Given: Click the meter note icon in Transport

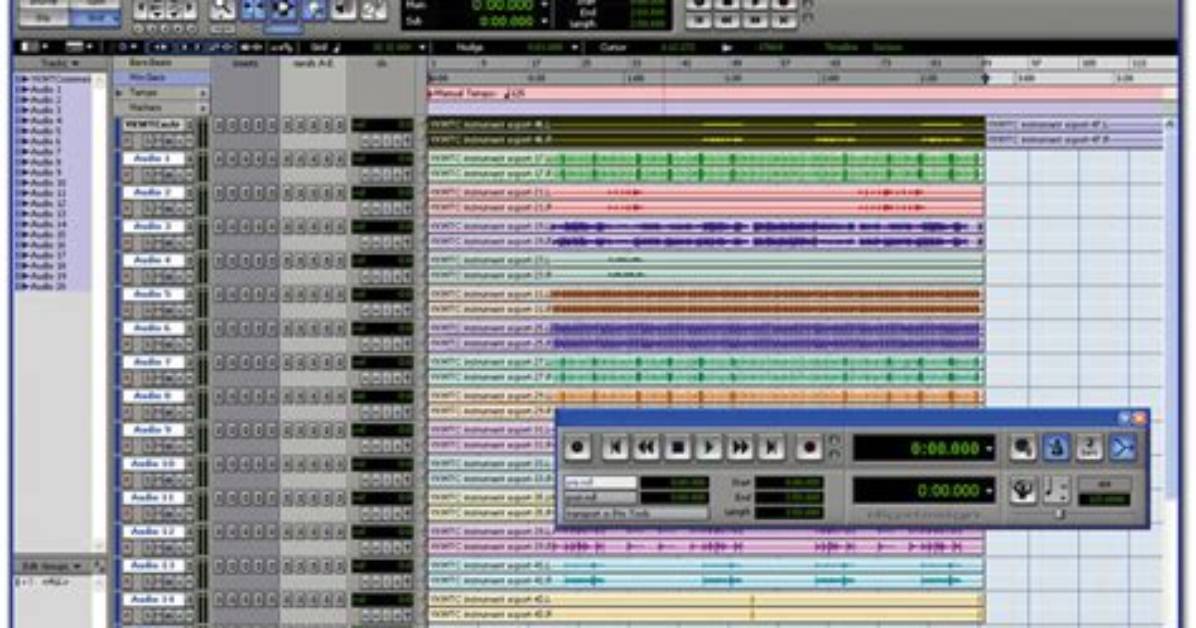Looking at the screenshot, I should [x=1056, y=490].
